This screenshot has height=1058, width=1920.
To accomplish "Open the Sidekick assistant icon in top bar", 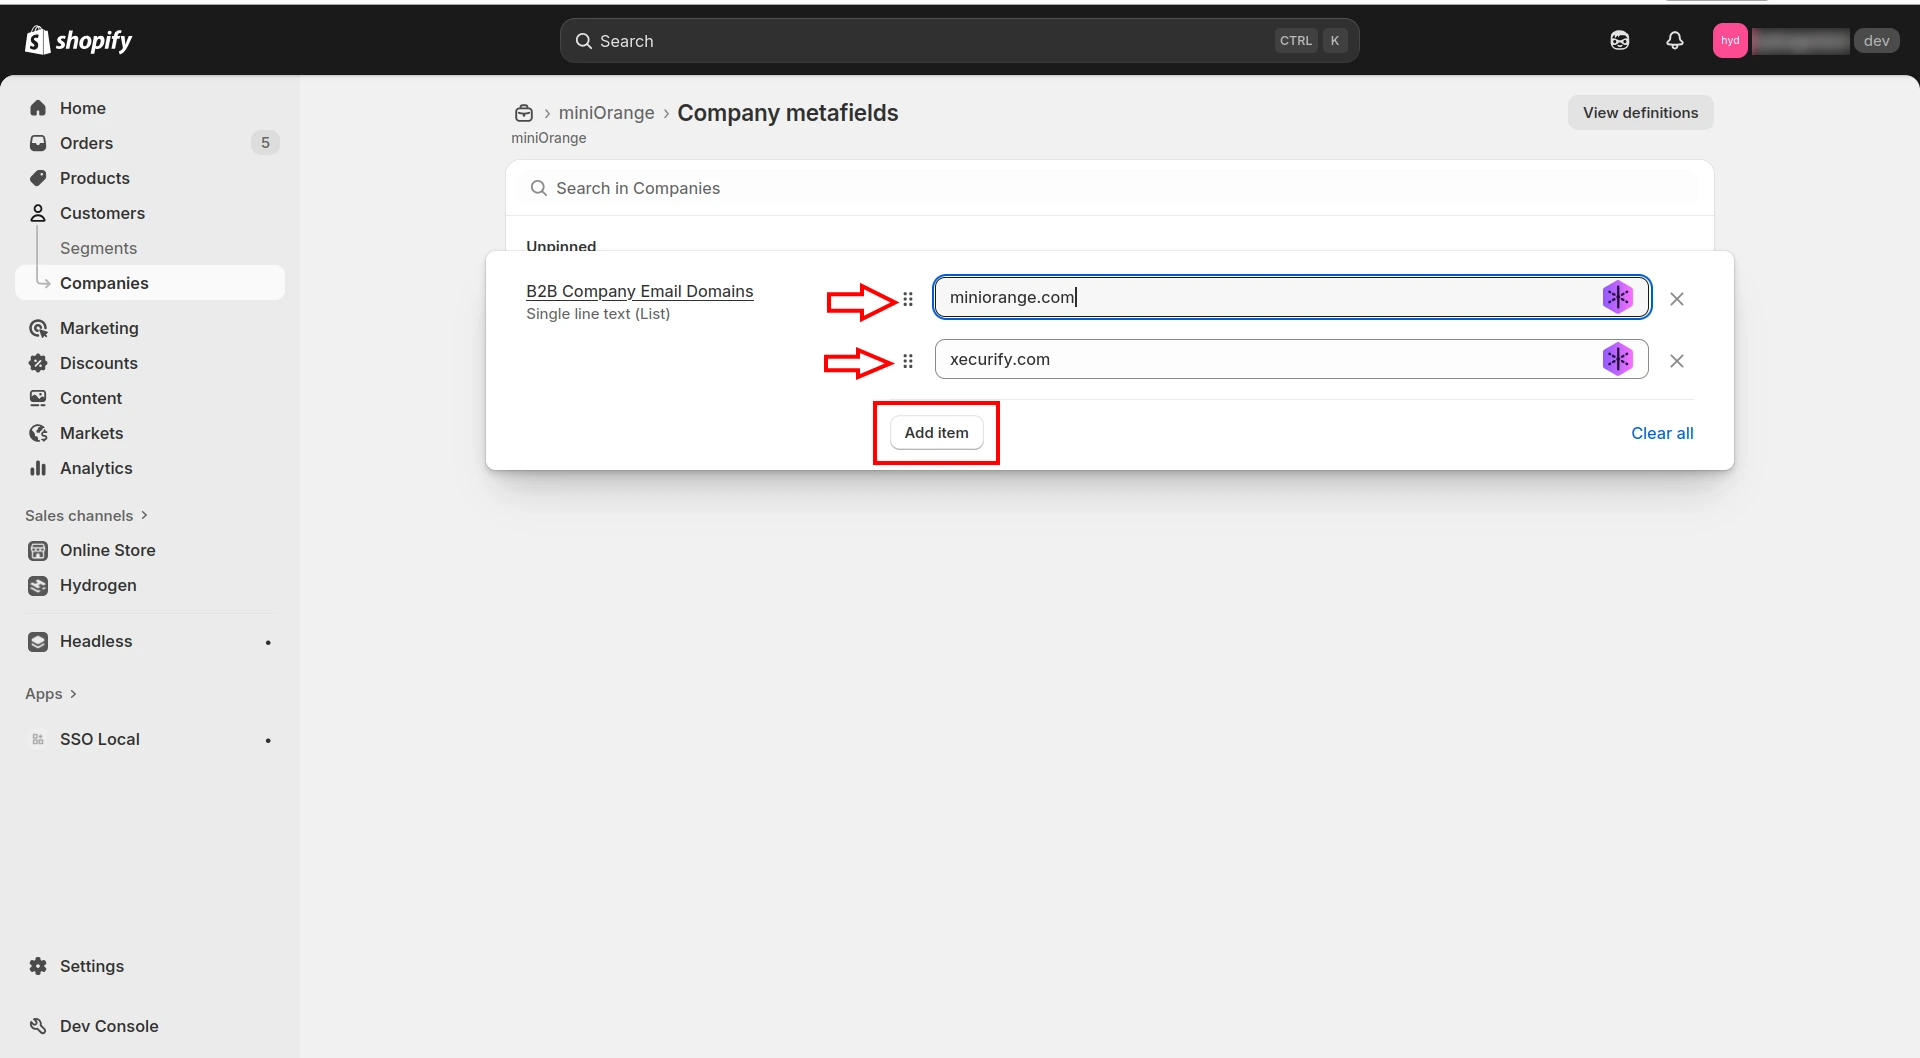I will point(1619,40).
